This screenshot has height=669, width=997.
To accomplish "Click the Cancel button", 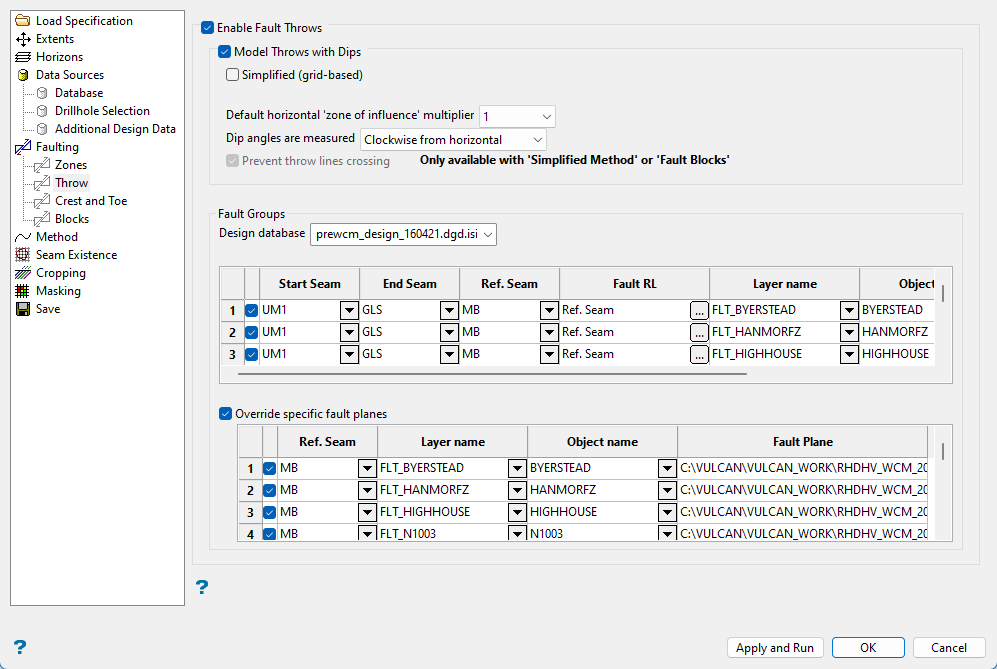I will point(949,648).
